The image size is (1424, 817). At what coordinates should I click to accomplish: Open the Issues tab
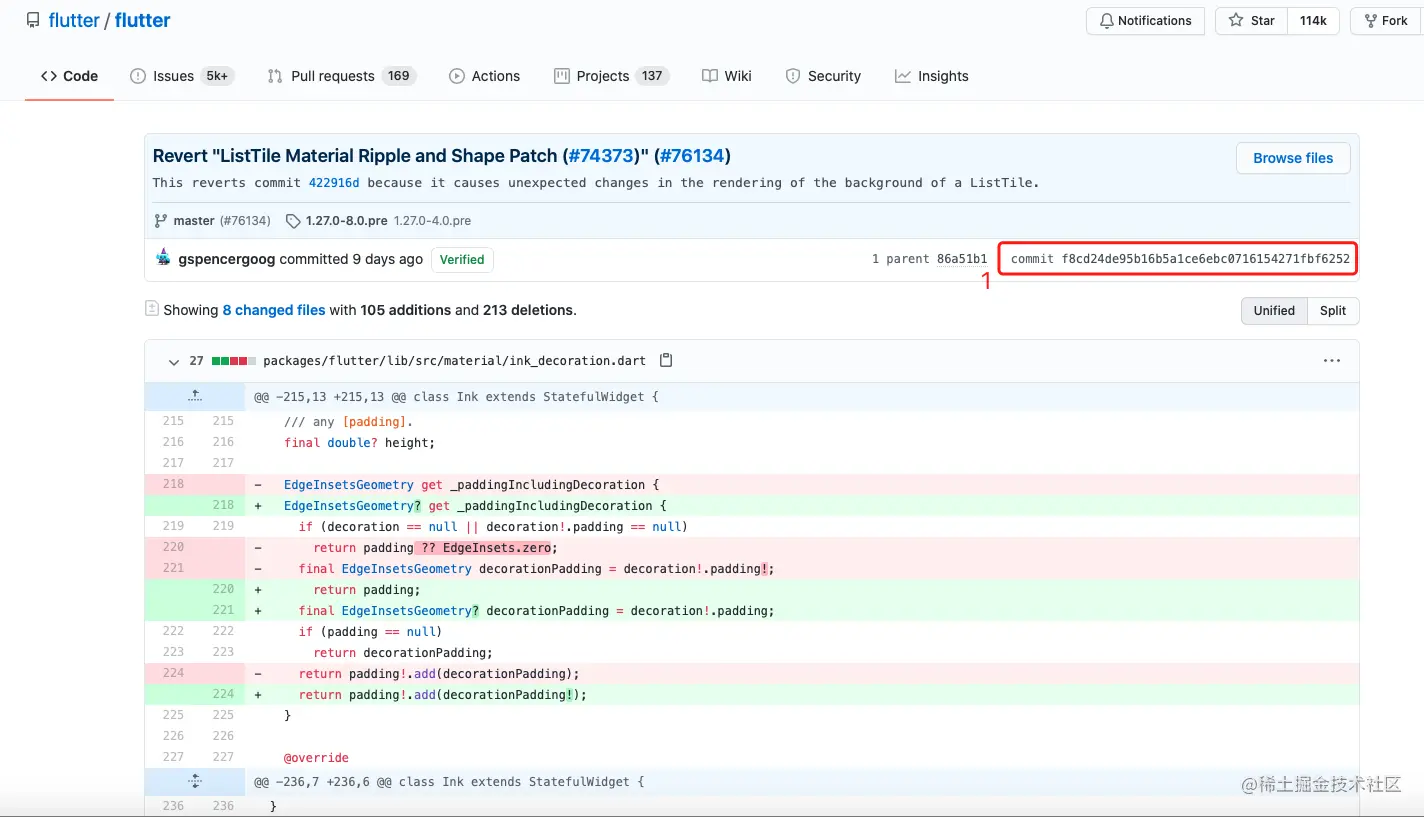(x=182, y=76)
